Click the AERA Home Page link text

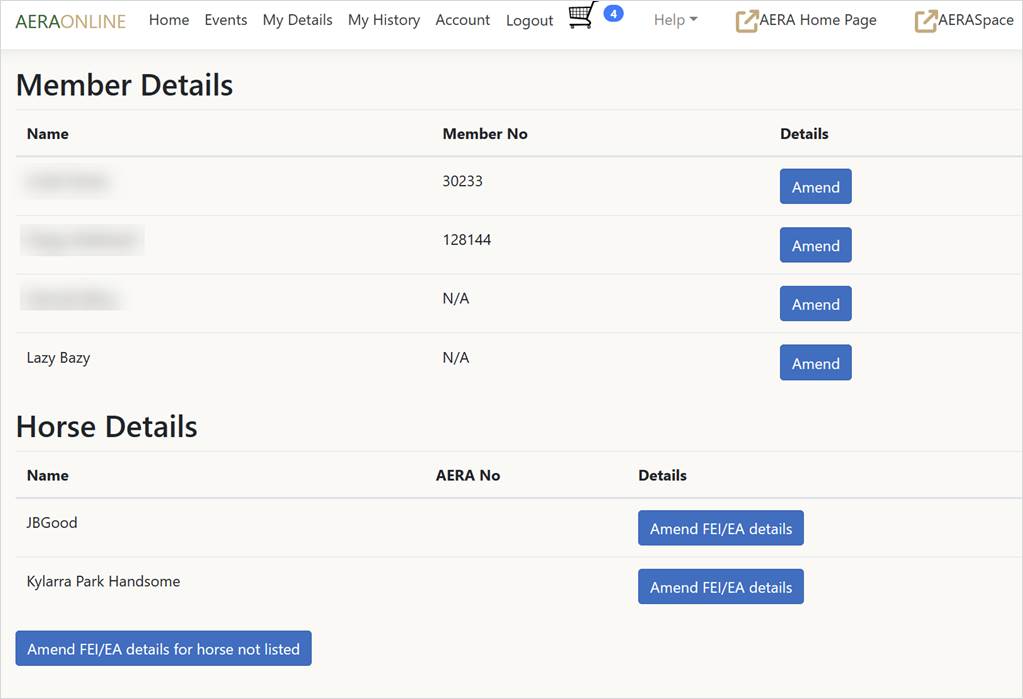817,20
